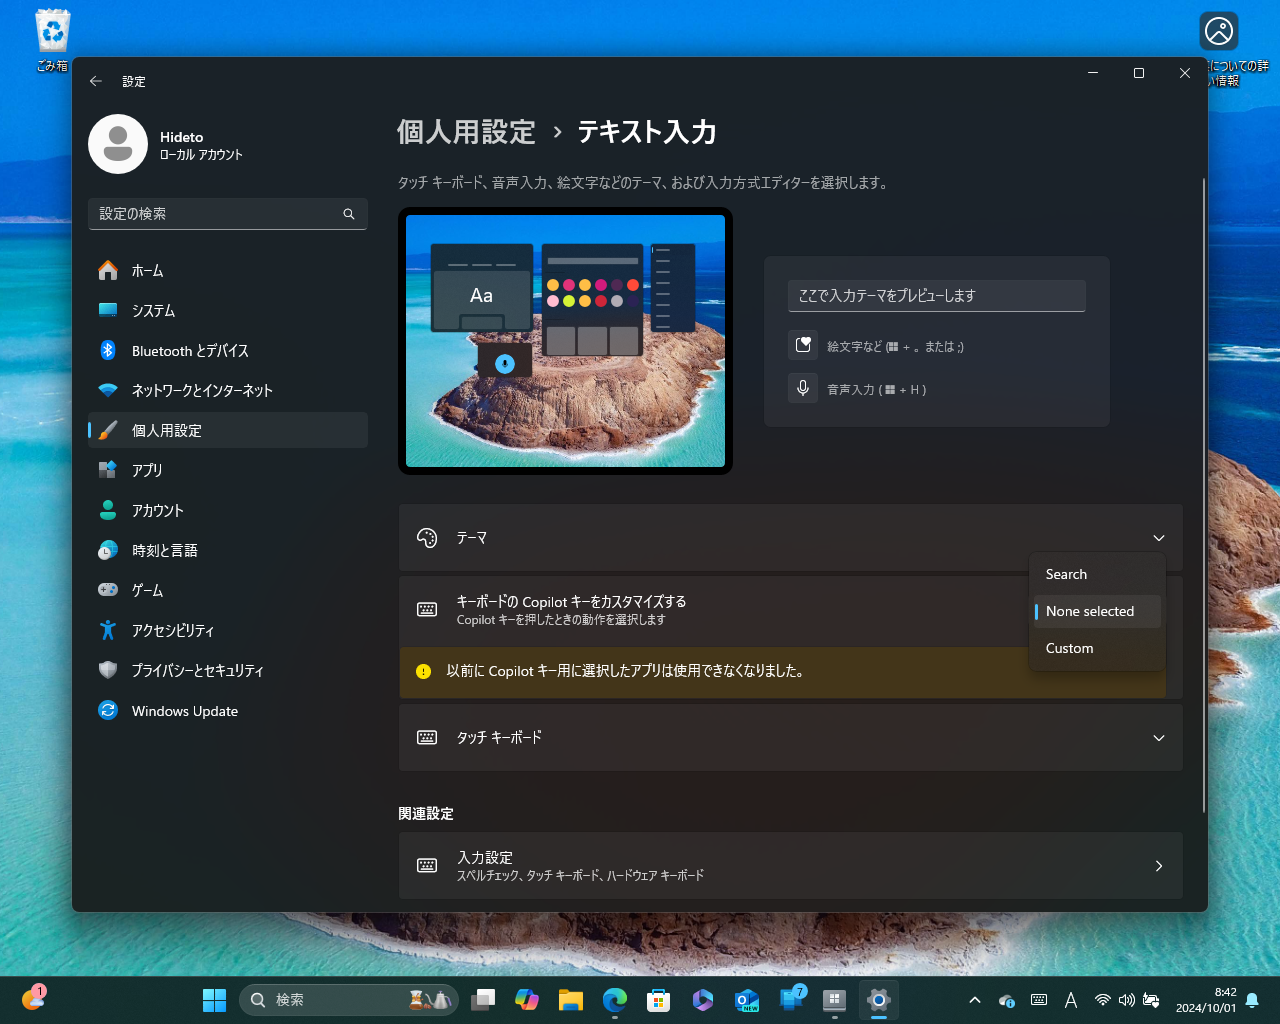This screenshot has width=1280, height=1024.
Task: Click the back arrow in Settings
Action: click(x=96, y=81)
